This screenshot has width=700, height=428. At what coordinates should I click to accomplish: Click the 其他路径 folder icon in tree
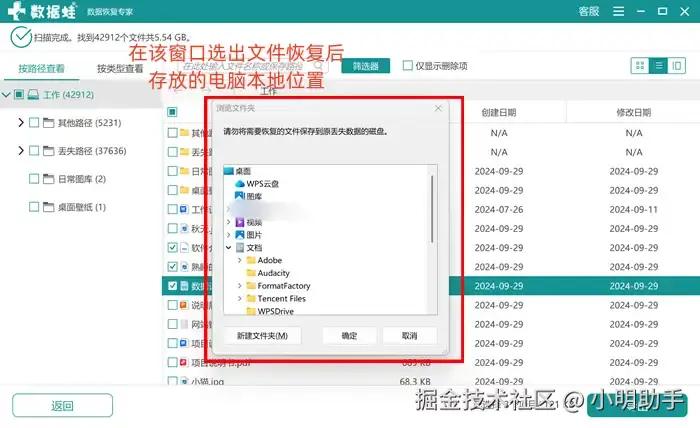pos(49,123)
